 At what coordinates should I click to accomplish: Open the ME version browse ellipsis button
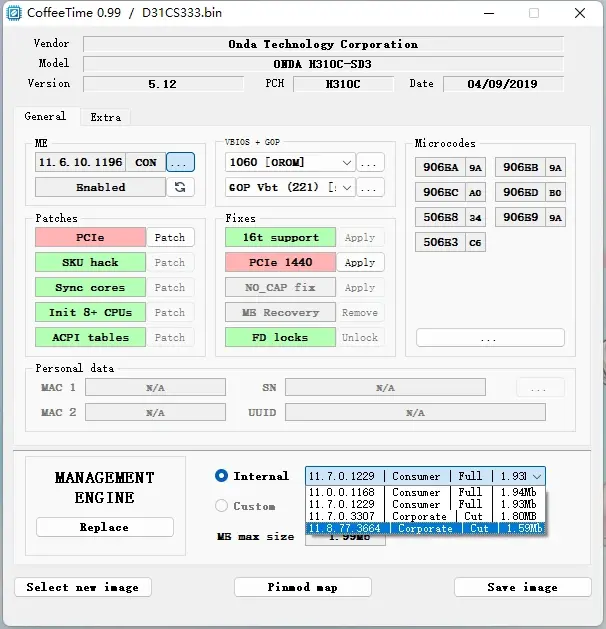click(x=180, y=162)
